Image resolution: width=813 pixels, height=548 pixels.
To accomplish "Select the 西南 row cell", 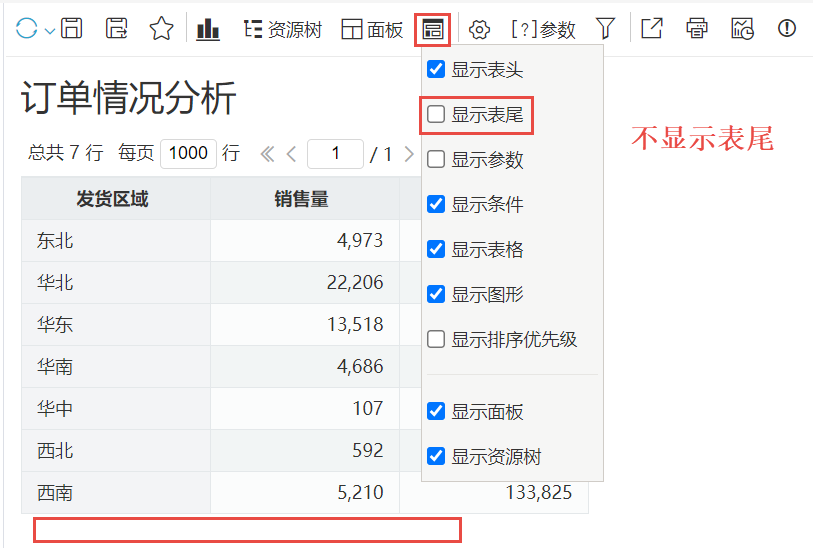I will coord(116,493).
